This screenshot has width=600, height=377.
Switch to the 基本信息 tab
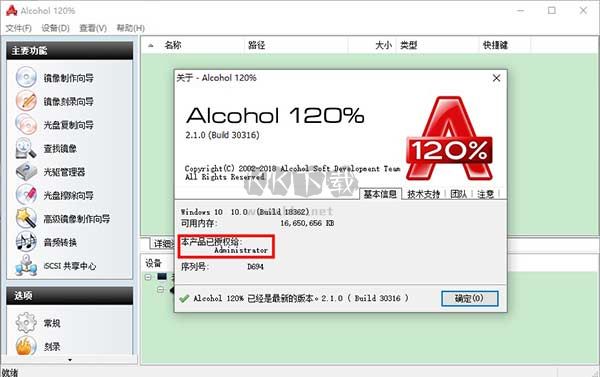(380, 194)
